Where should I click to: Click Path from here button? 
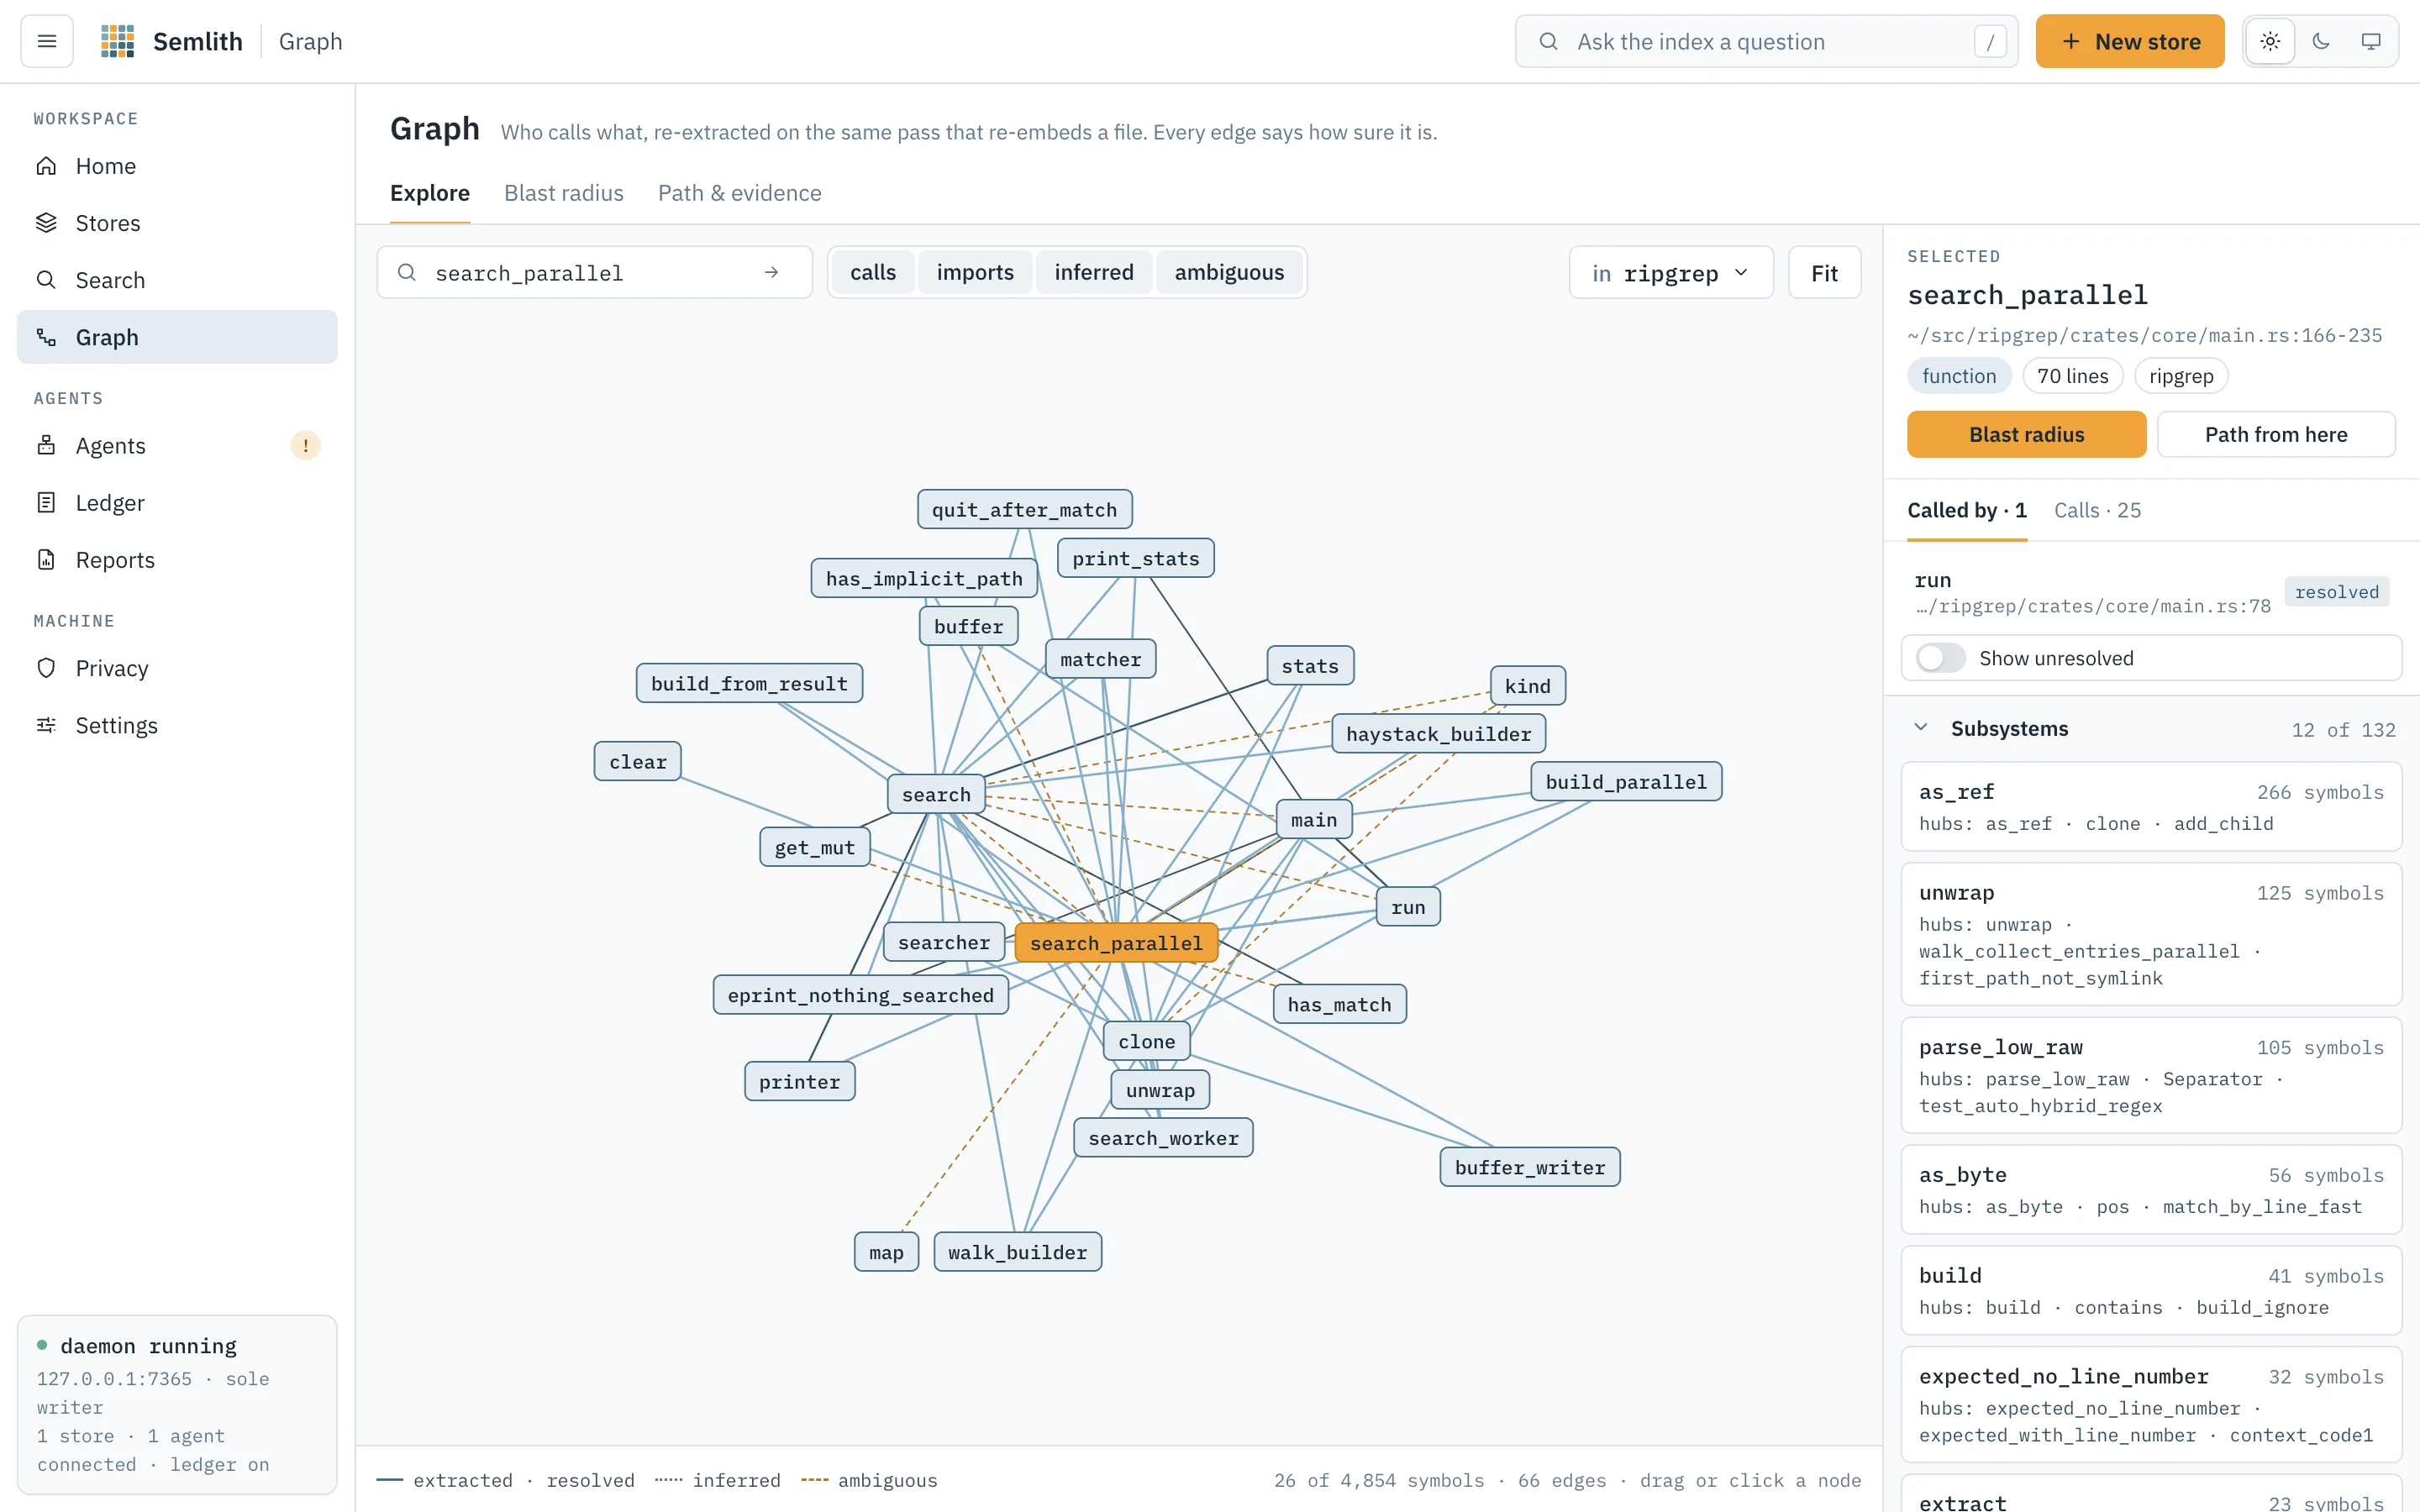click(2276, 434)
